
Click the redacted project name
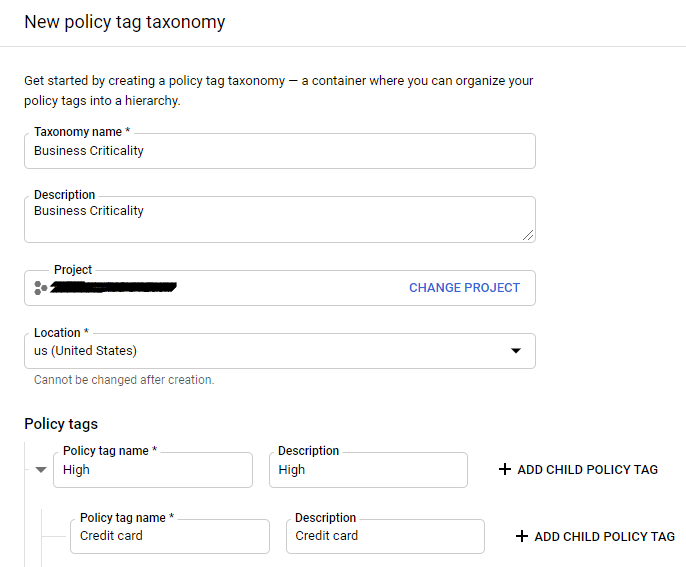click(114, 288)
